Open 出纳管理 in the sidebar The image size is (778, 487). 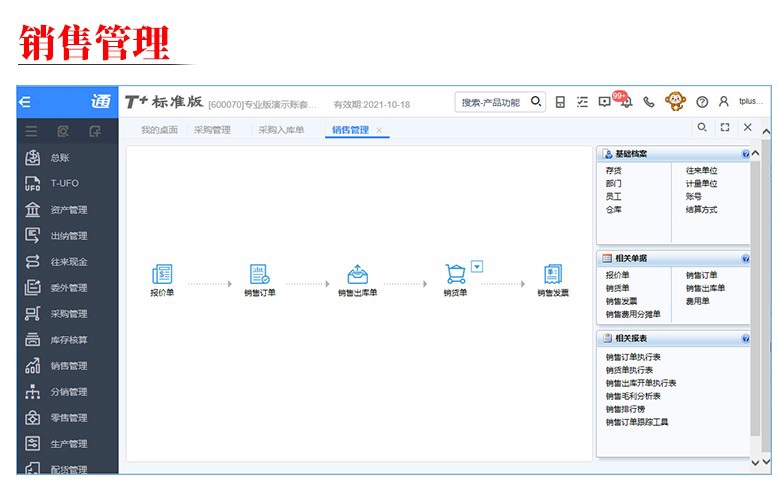pos(67,236)
